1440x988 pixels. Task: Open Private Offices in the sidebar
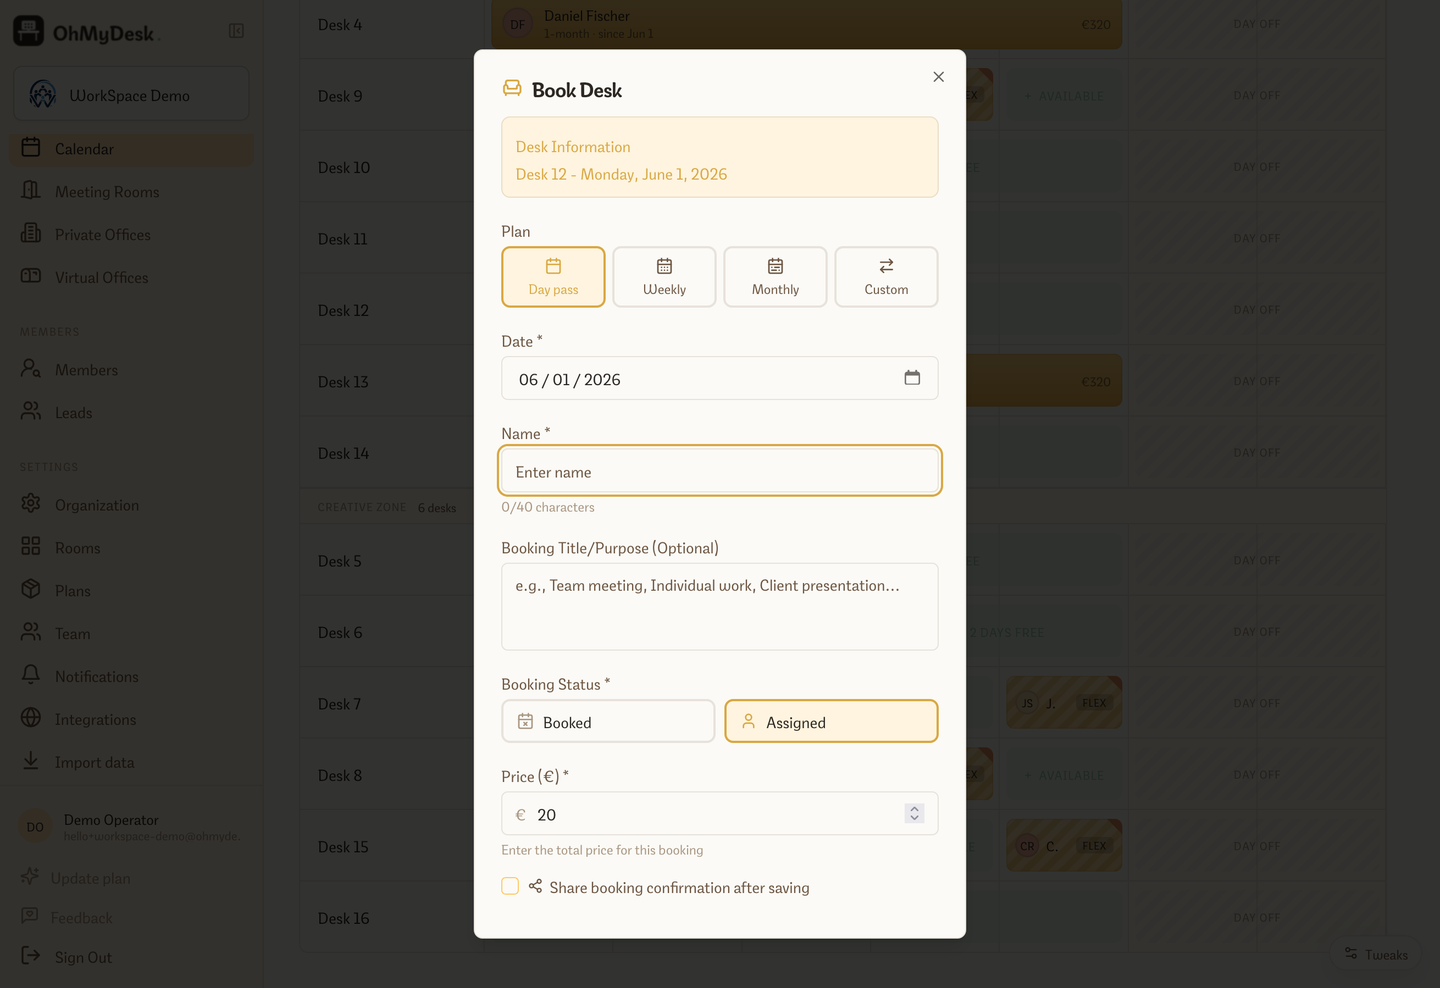tap(131, 235)
